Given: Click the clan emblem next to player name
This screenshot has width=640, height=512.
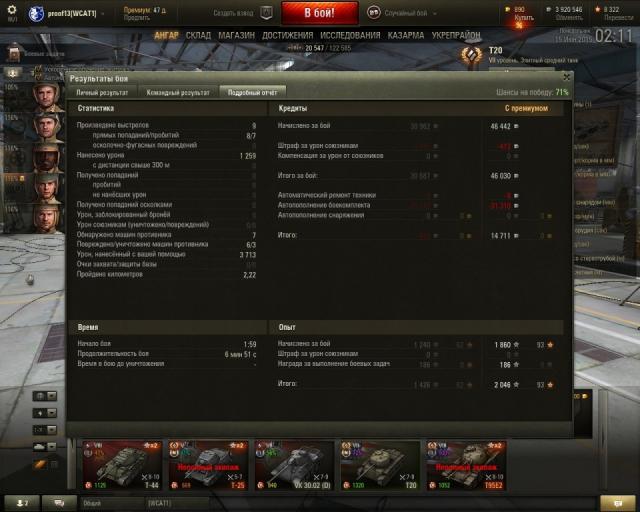Looking at the screenshot, I should pyautogui.click(x=36, y=13).
